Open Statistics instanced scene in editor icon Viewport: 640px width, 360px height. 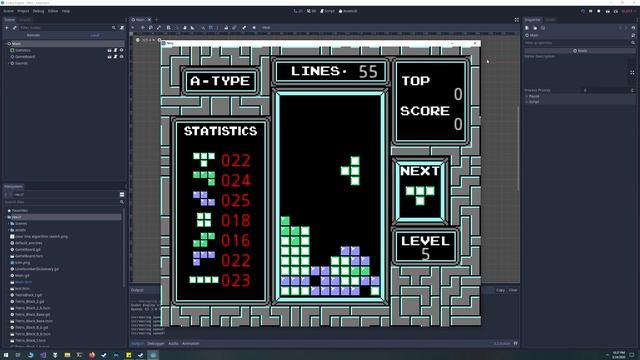(109, 50)
